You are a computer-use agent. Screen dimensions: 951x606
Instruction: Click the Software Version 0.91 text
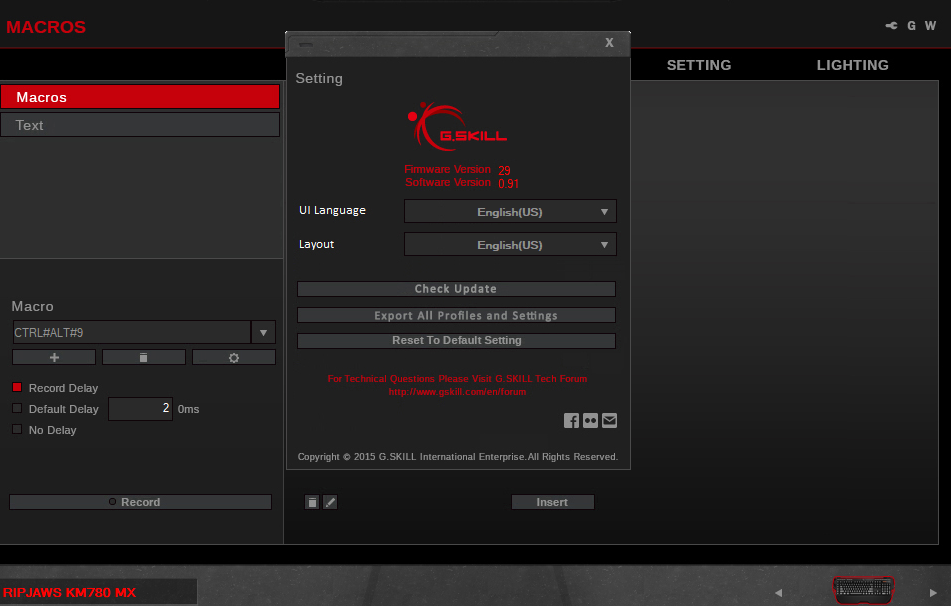pos(462,183)
